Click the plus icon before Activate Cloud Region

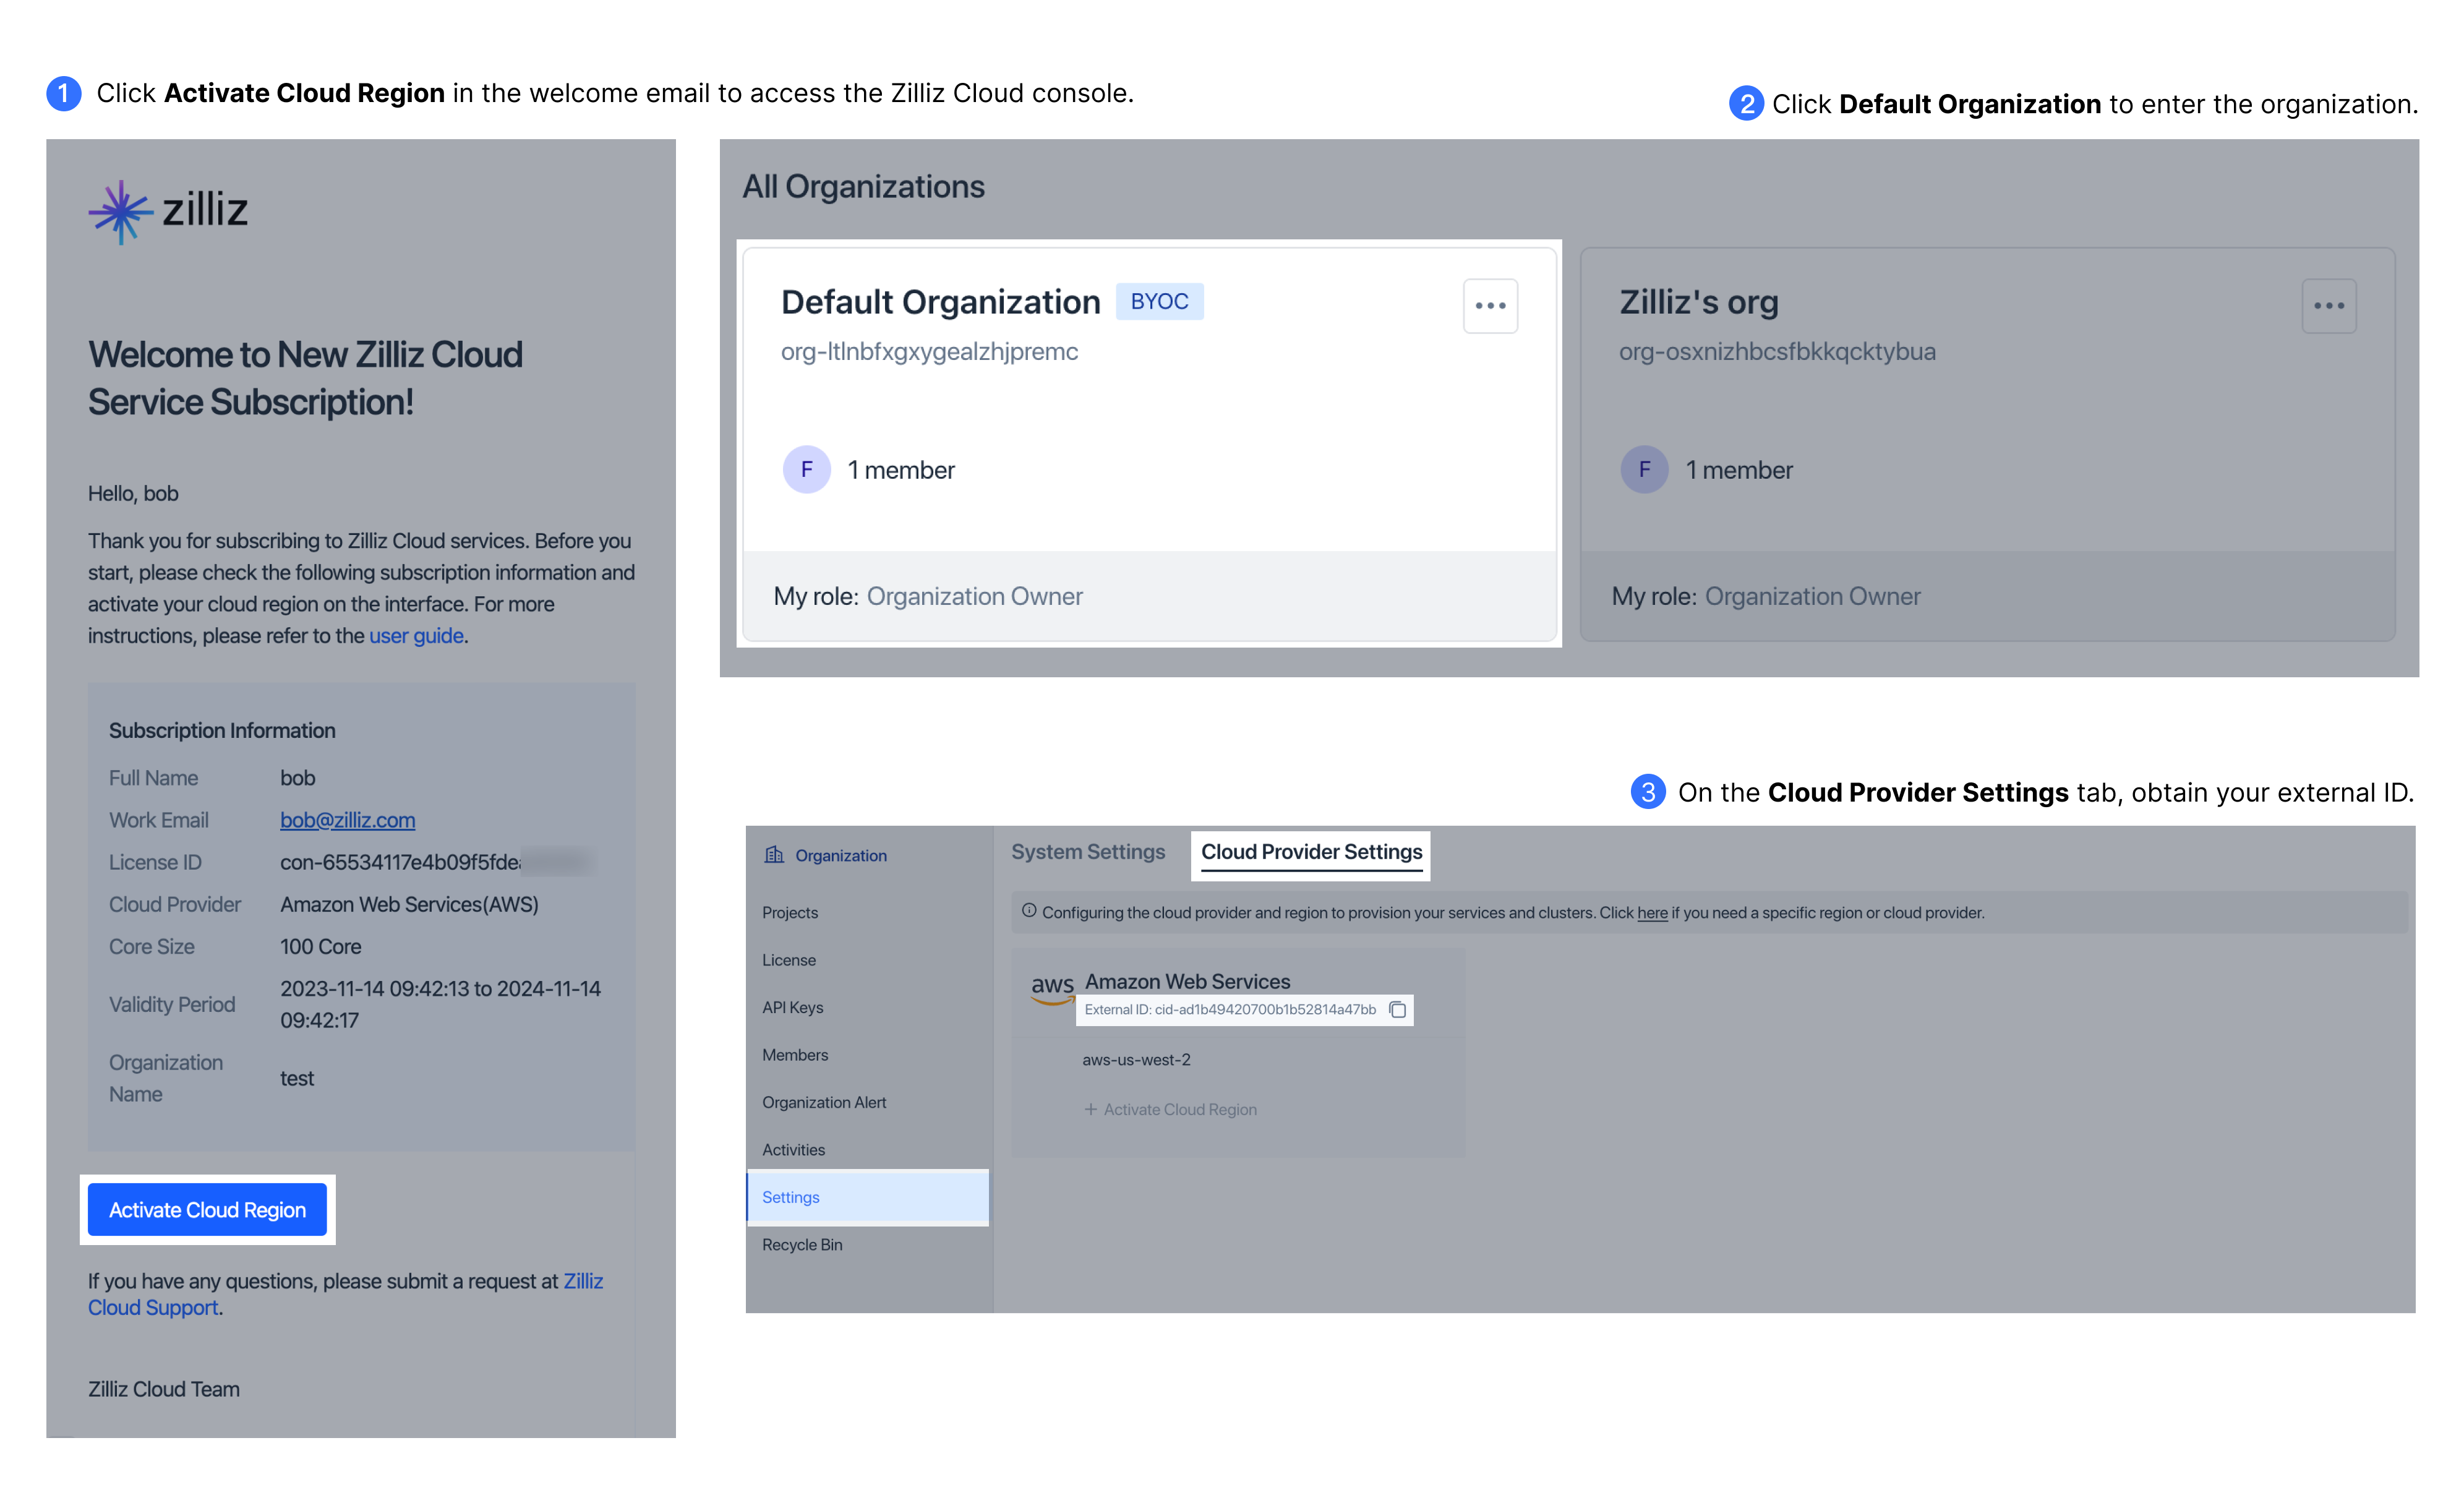pyautogui.click(x=1091, y=1109)
